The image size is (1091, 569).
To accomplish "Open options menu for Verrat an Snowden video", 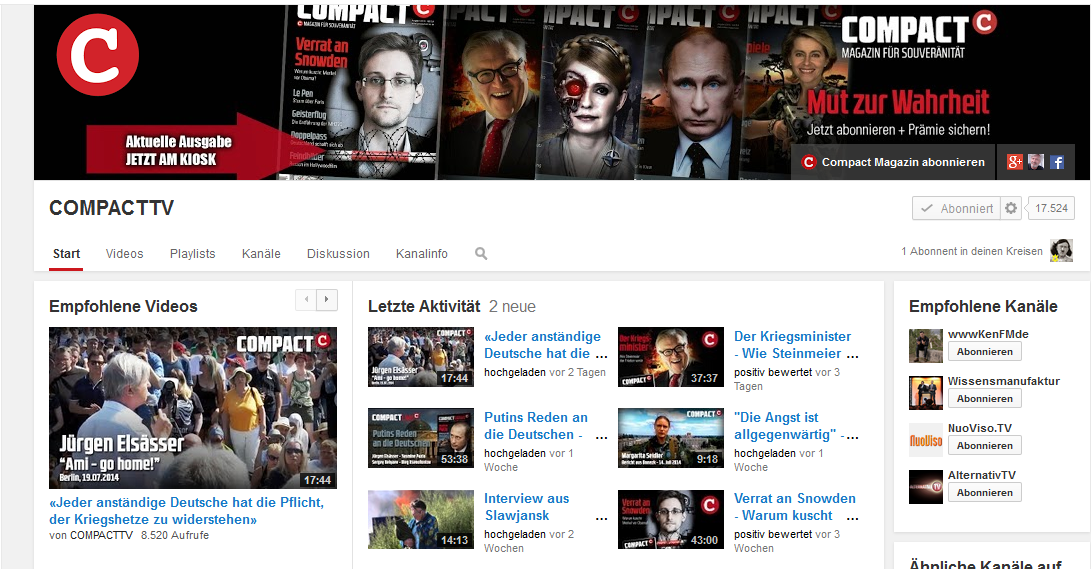I will 852,518.
